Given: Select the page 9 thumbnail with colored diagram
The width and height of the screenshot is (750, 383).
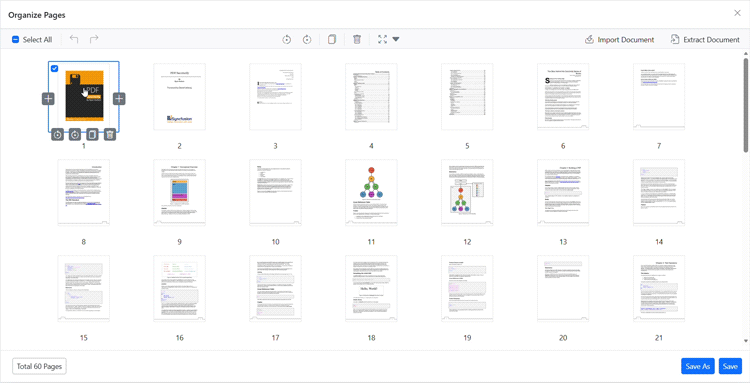Looking at the screenshot, I should (179, 193).
